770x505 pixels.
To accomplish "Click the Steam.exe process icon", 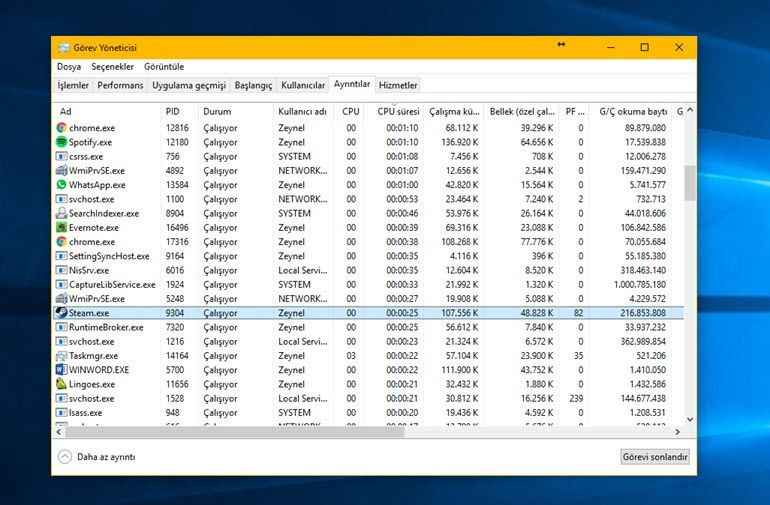I will click(62, 313).
